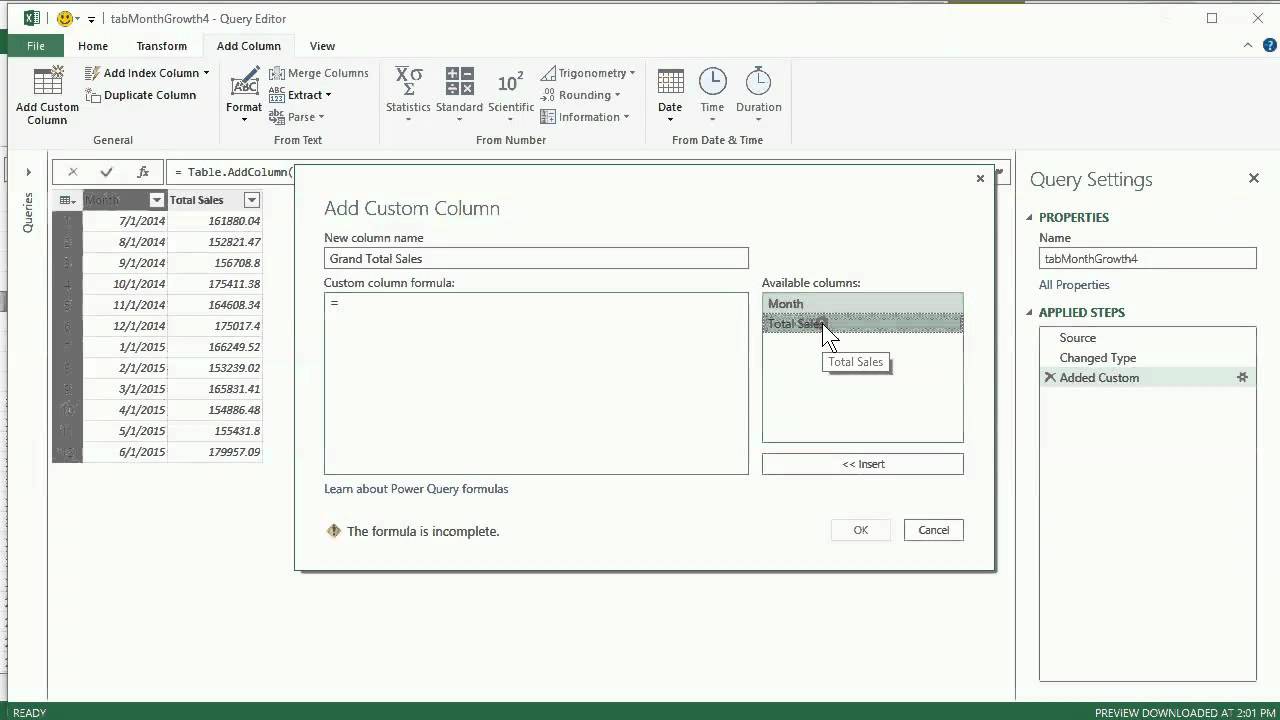Click the fx function icon
1280x720 pixels.
[x=143, y=172]
